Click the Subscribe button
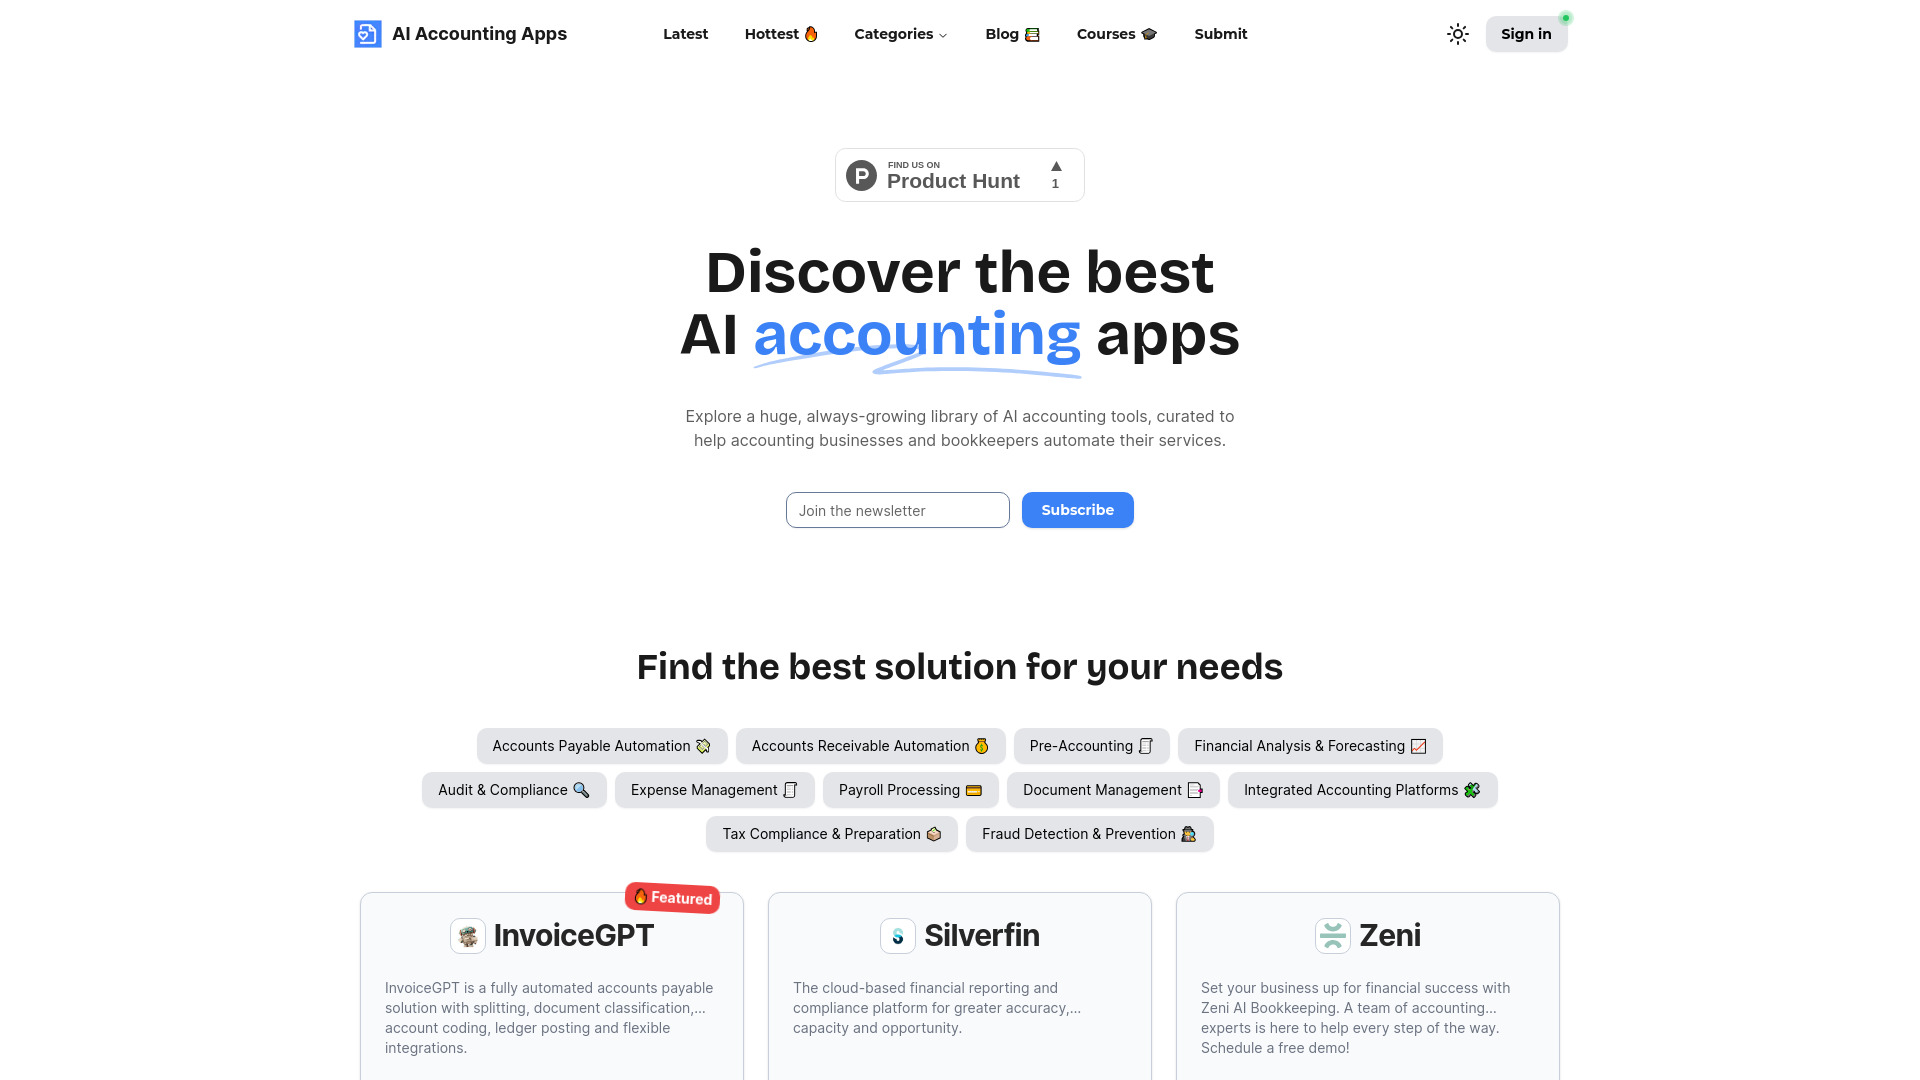Viewport: 1920px width, 1080px height. (x=1077, y=509)
